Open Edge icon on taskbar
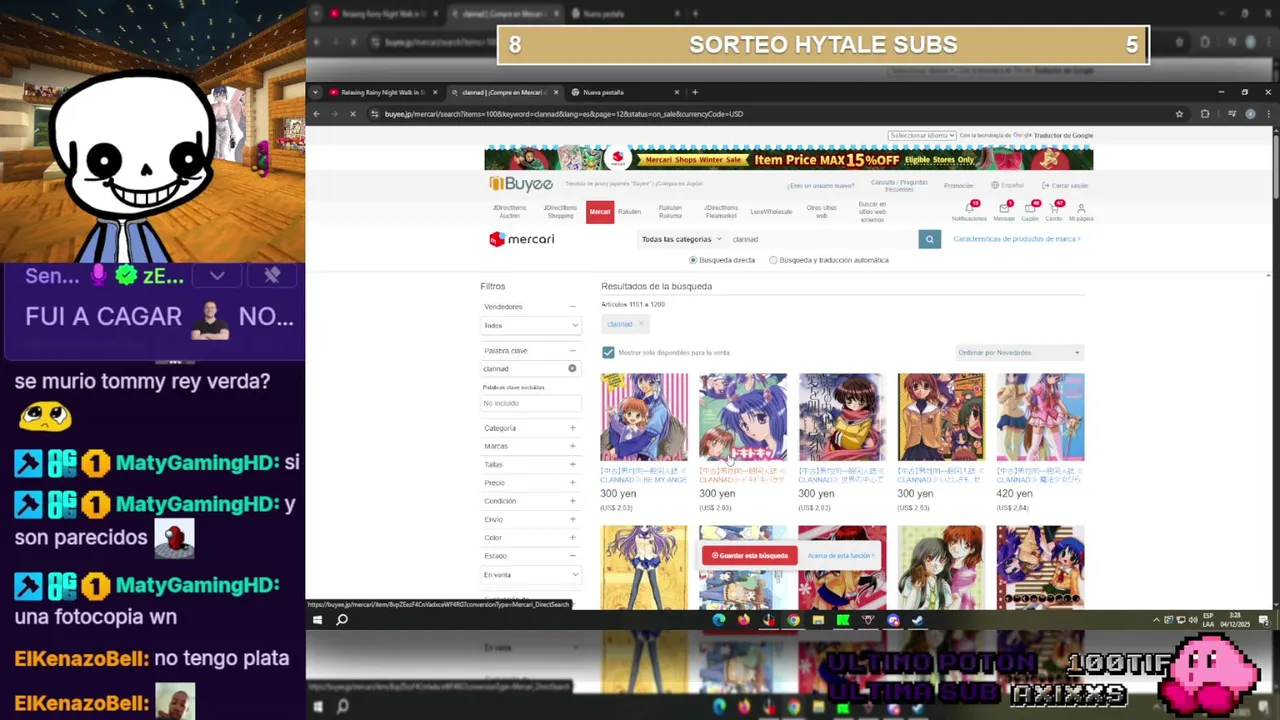The height and width of the screenshot is (720, 1280). pos(719,620)
